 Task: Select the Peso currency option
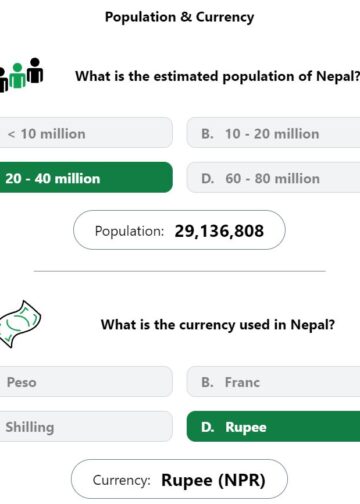pyautogui.click(x=86, y=382)
